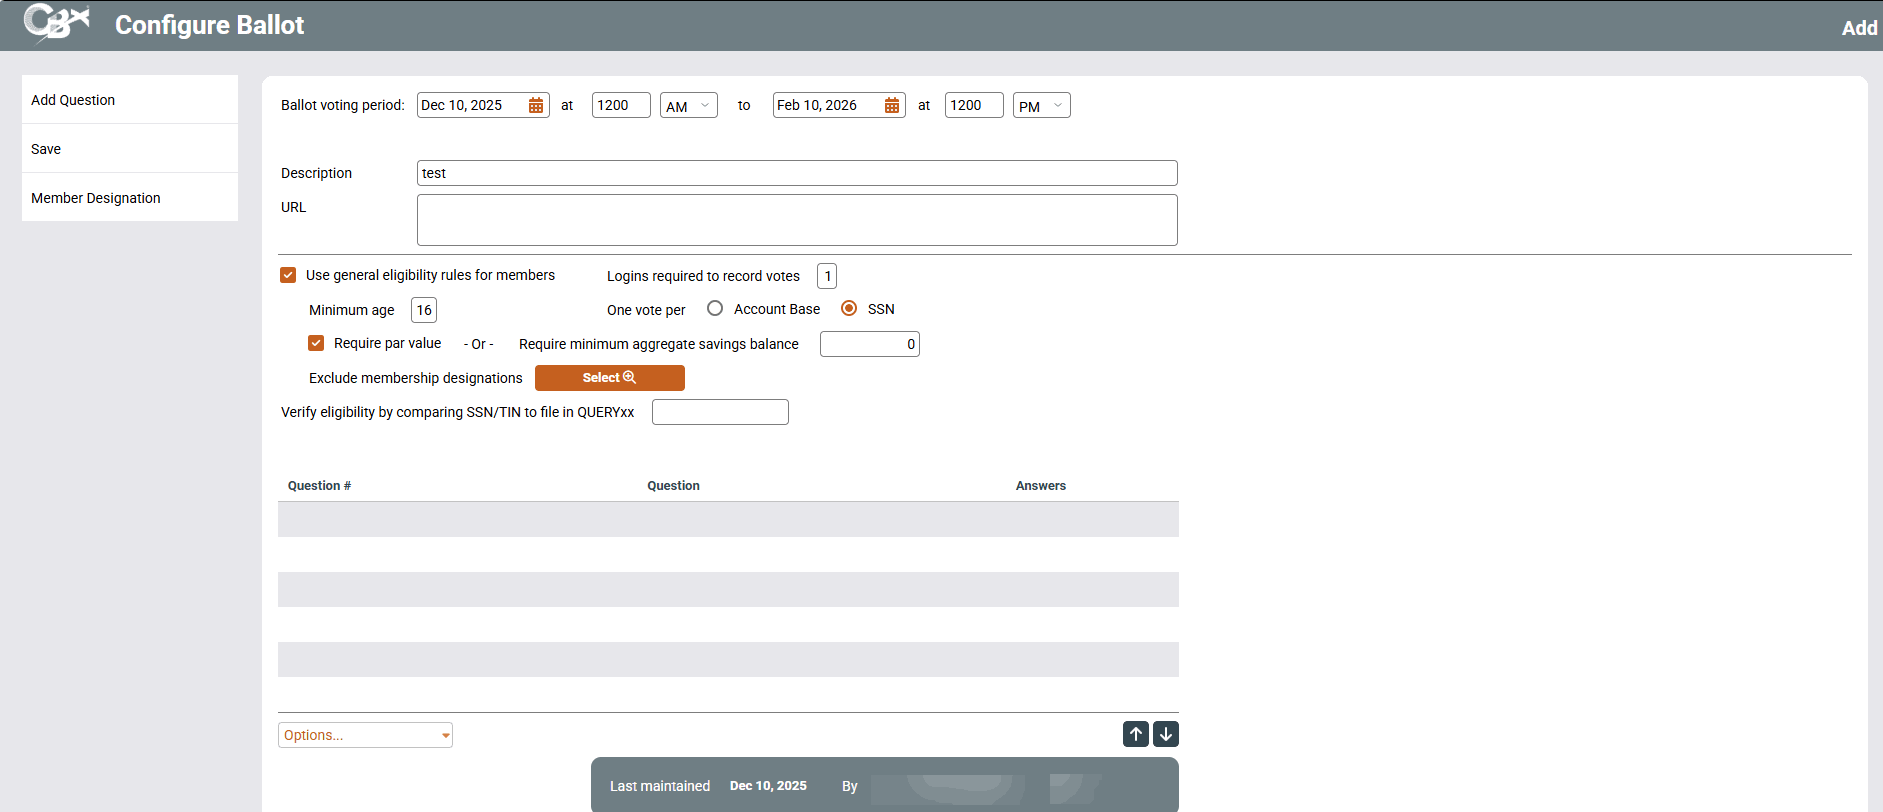Click Save in the left menu
This screenshot has height=812, width=1883.
[x=46, y=149]
